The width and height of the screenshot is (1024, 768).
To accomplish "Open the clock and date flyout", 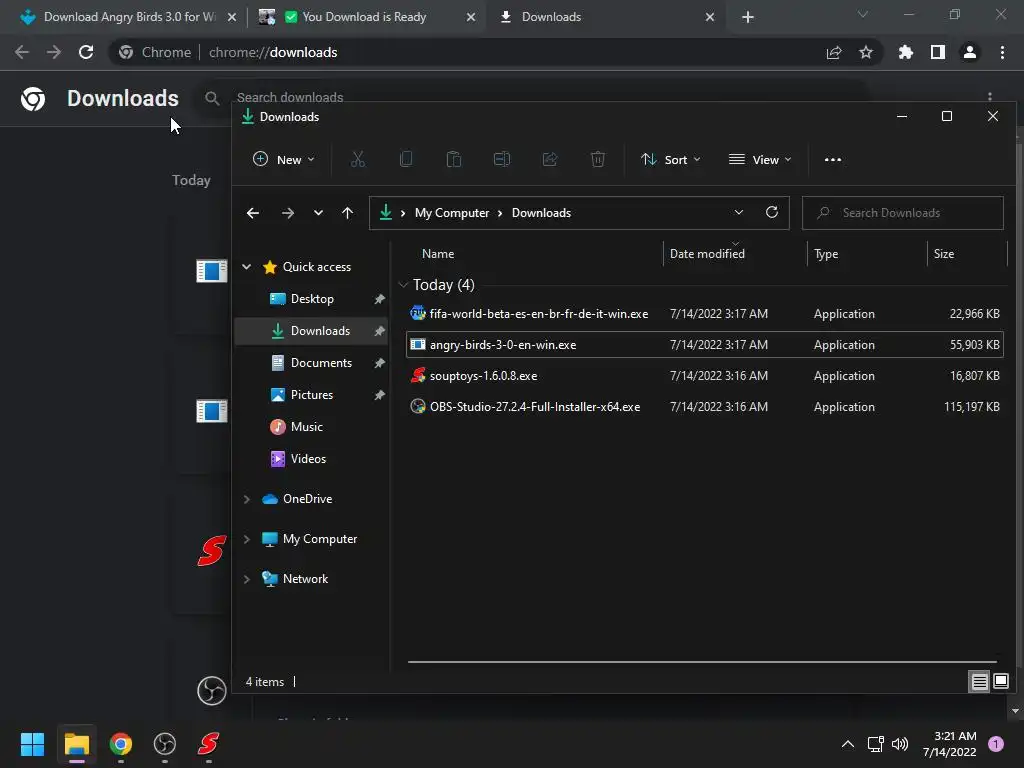I will click(x=950, y=744).
